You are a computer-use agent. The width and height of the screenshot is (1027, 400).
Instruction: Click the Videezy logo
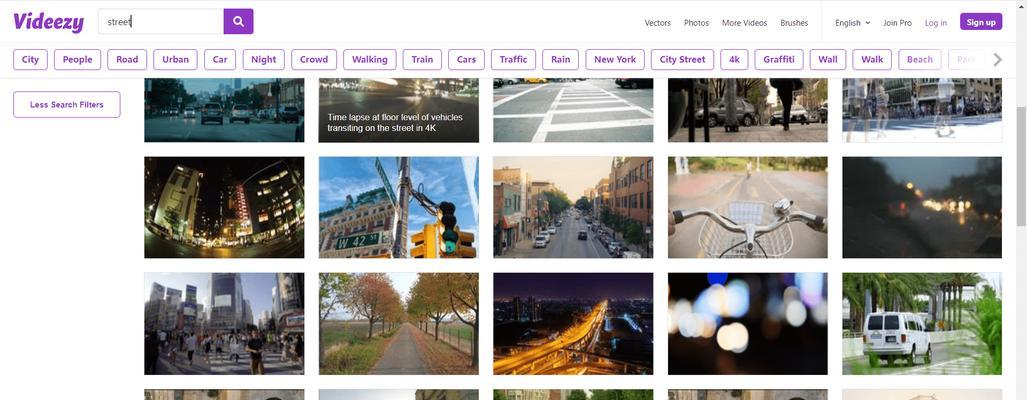point(48,22)
